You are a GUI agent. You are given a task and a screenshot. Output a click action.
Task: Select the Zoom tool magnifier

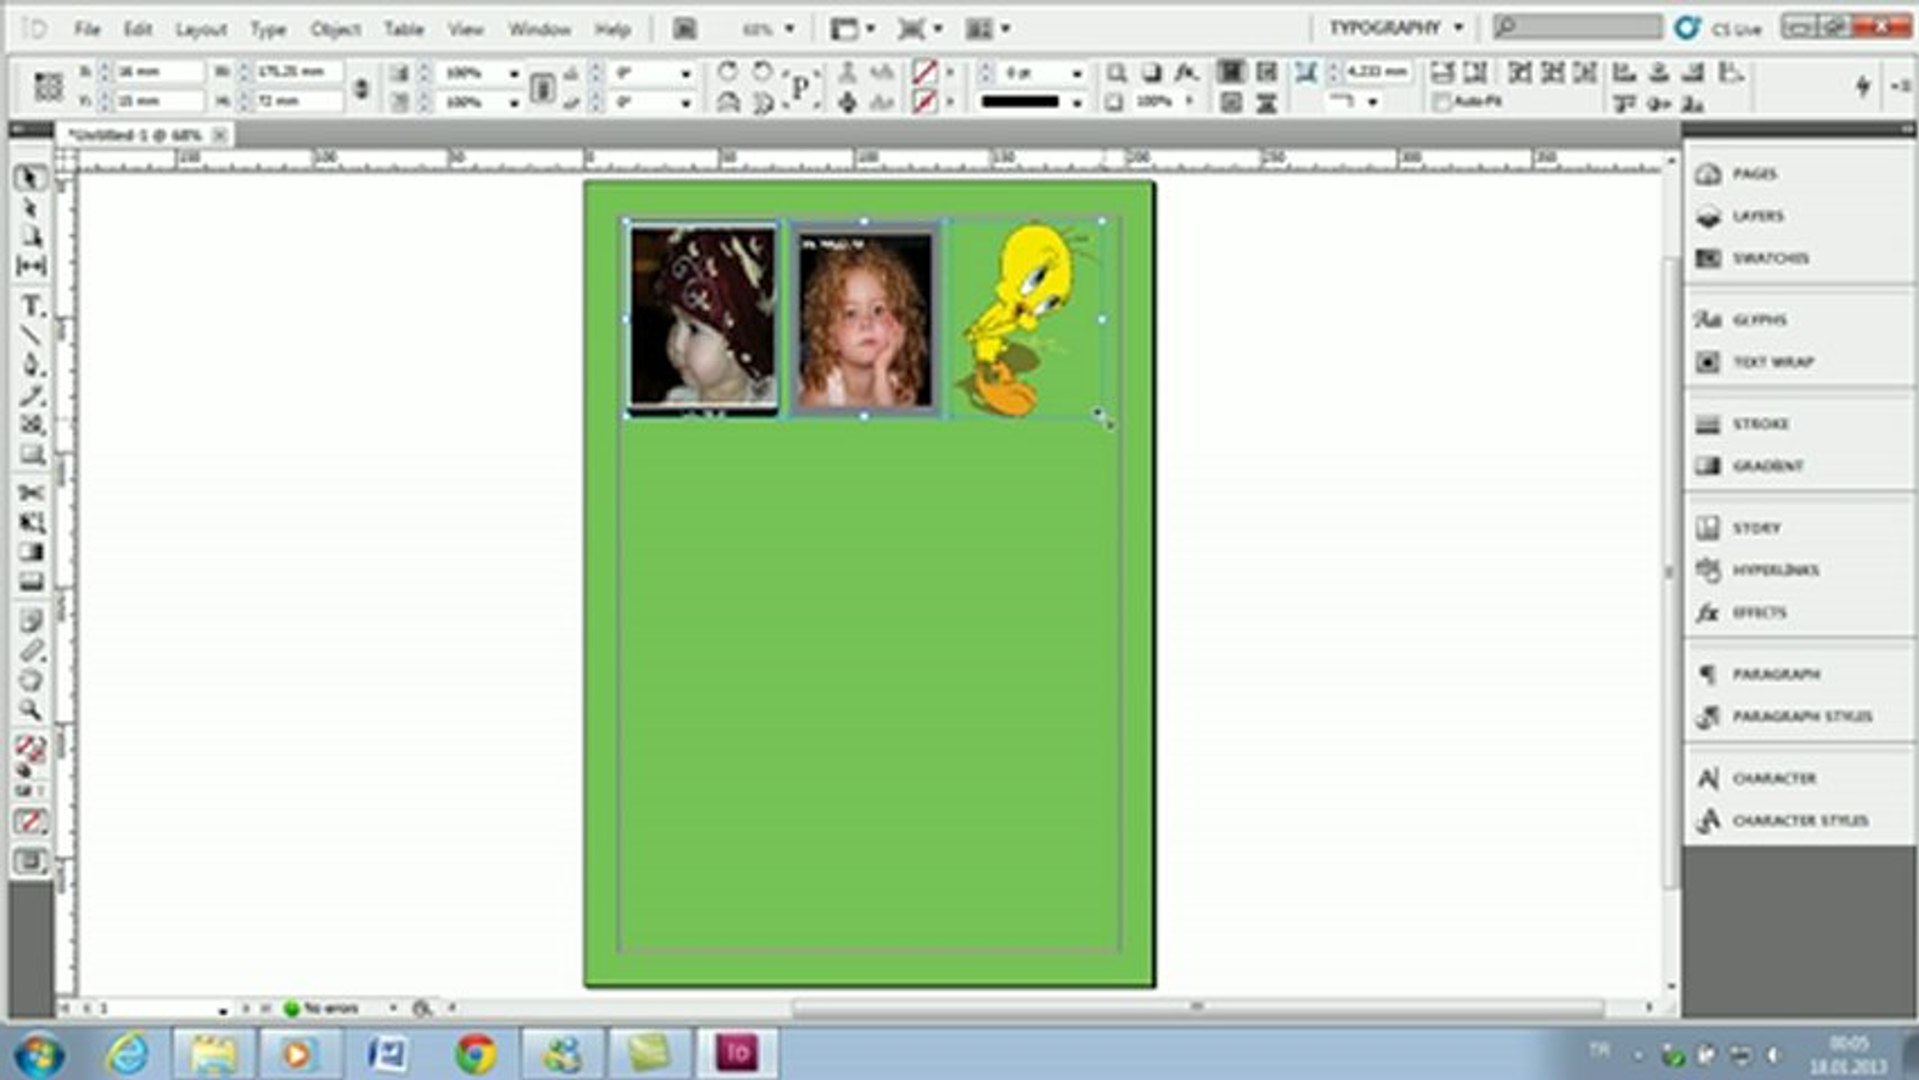(x=30, y=711)
